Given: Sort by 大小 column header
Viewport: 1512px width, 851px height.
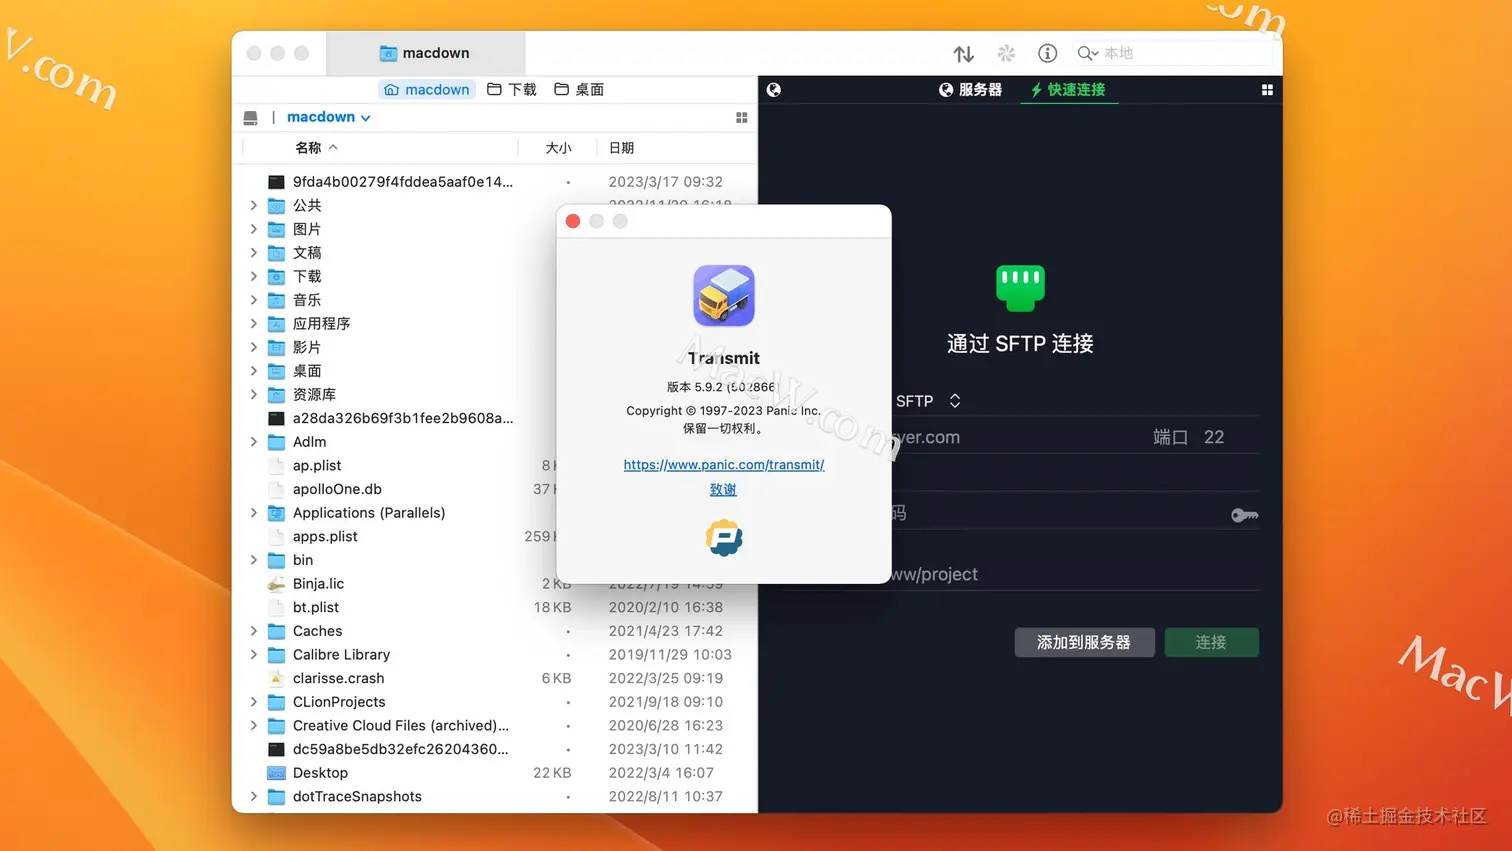Looking at the screenshot, I should tap(558, 147).
